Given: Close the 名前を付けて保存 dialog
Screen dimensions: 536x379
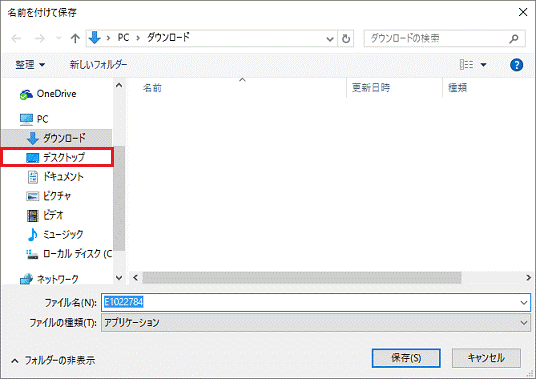Looking at the screenshot, I should pos(523,12).
